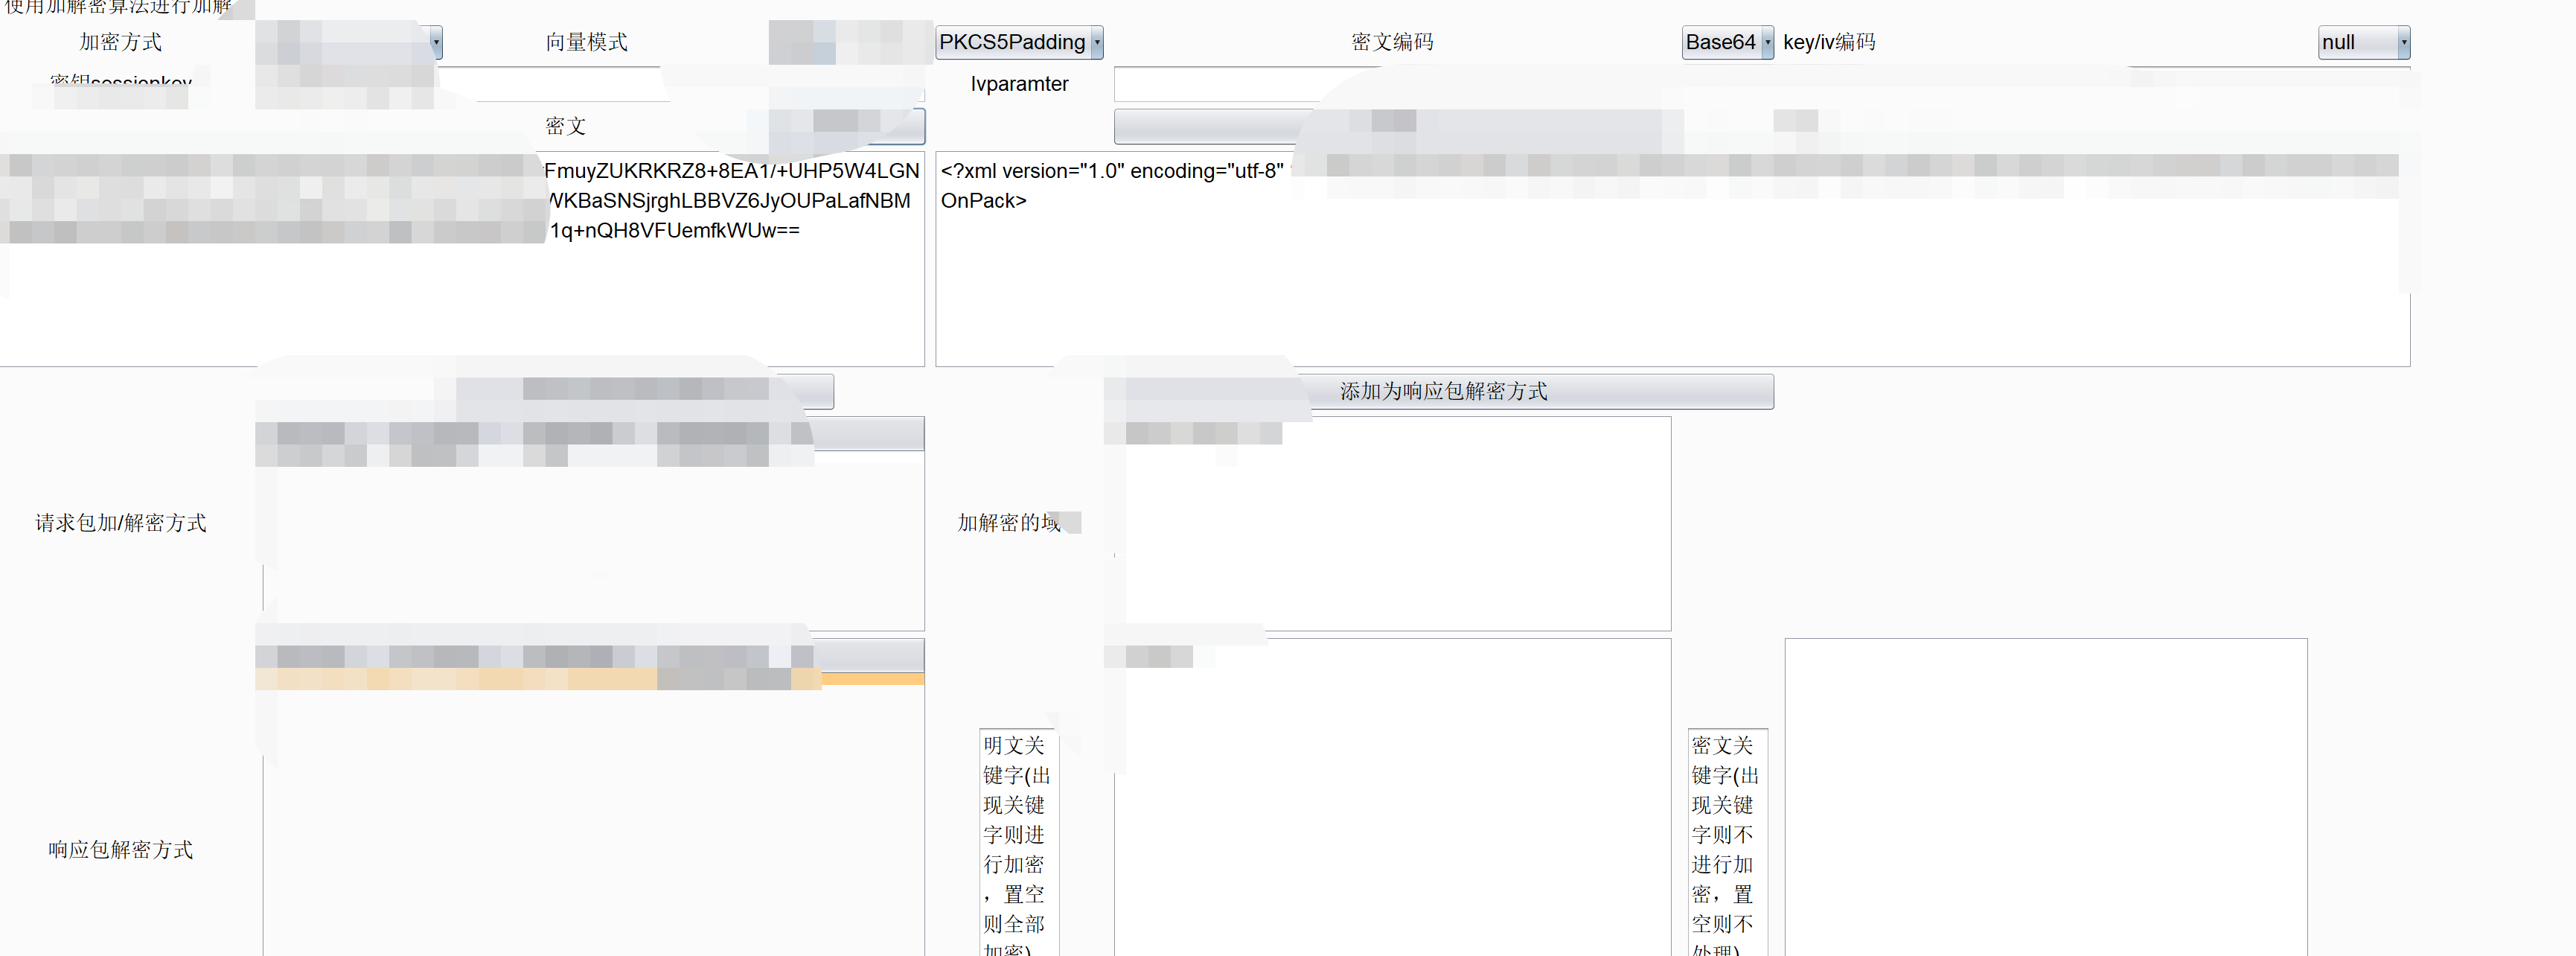Click the 加解密的域 text box
The image size is (2576, 956).
click(x=1392, y=523)
